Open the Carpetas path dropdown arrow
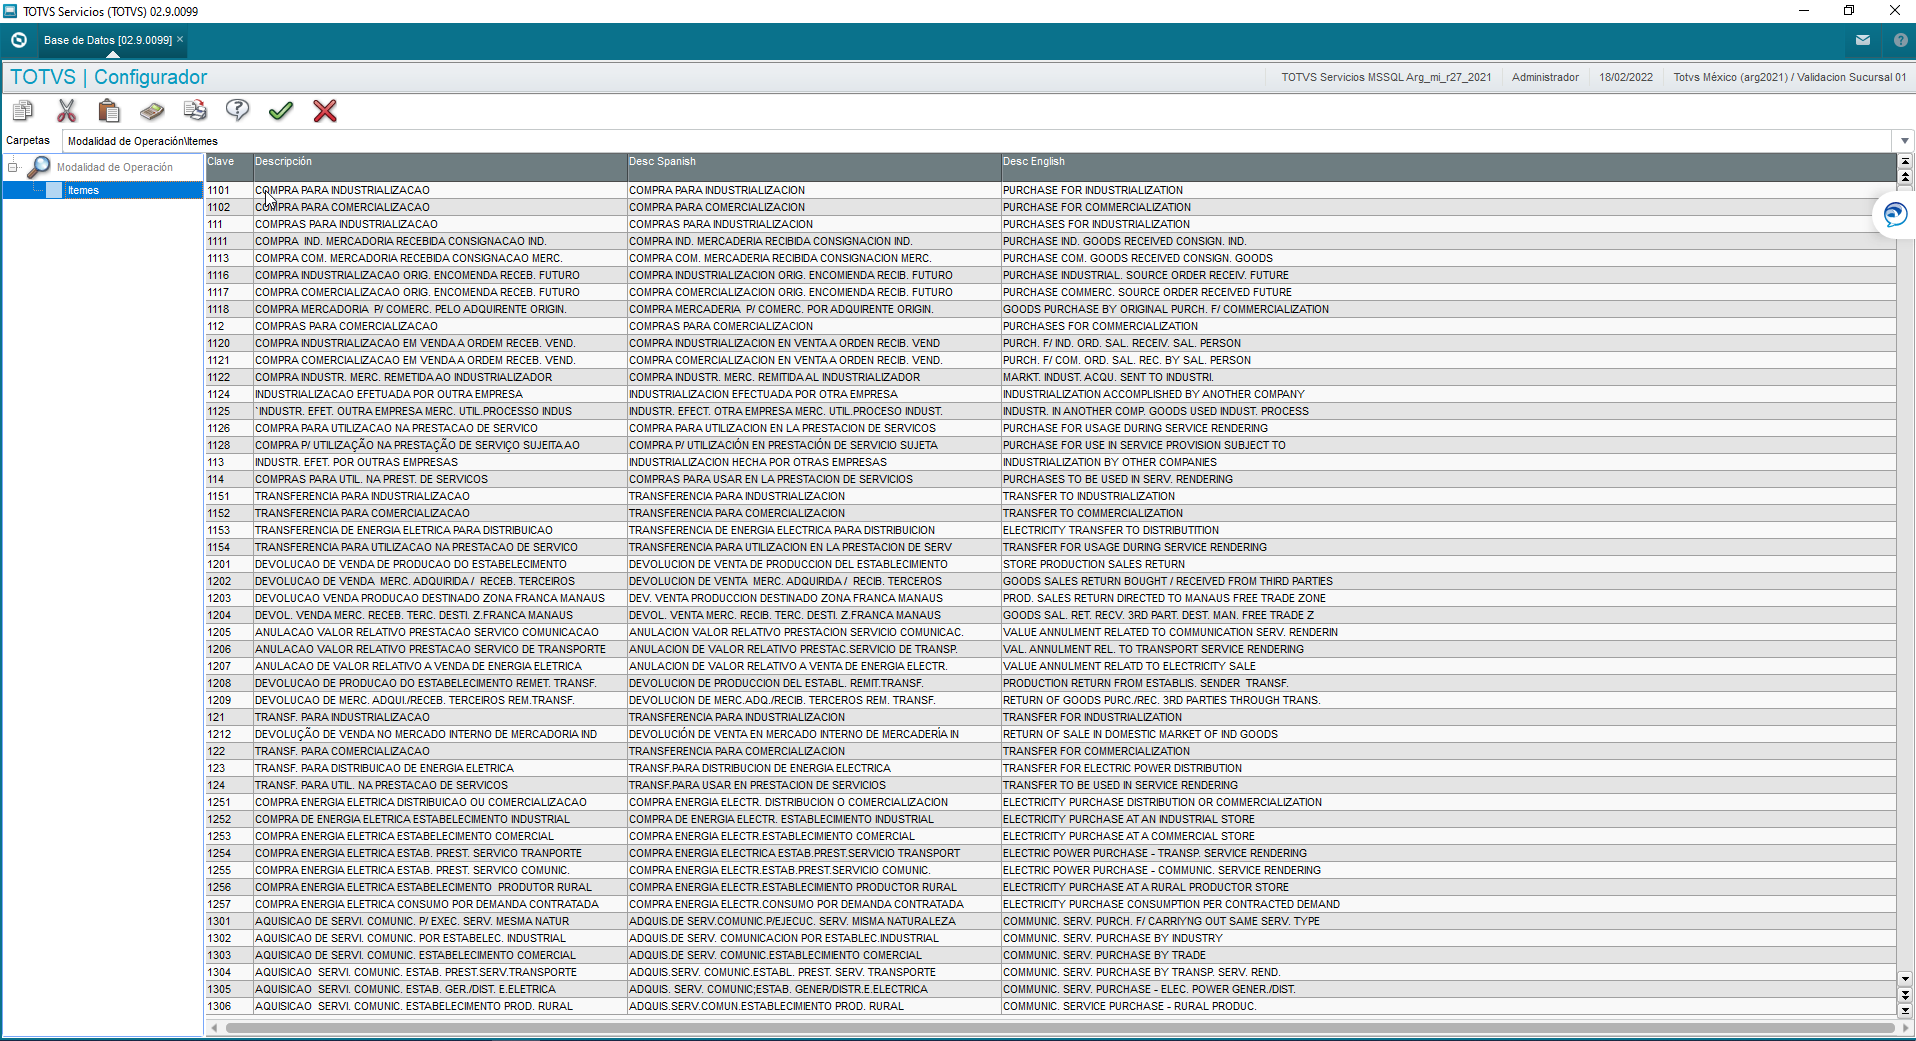Screen dimensions: 1916x1041 tap(1904, 141)
